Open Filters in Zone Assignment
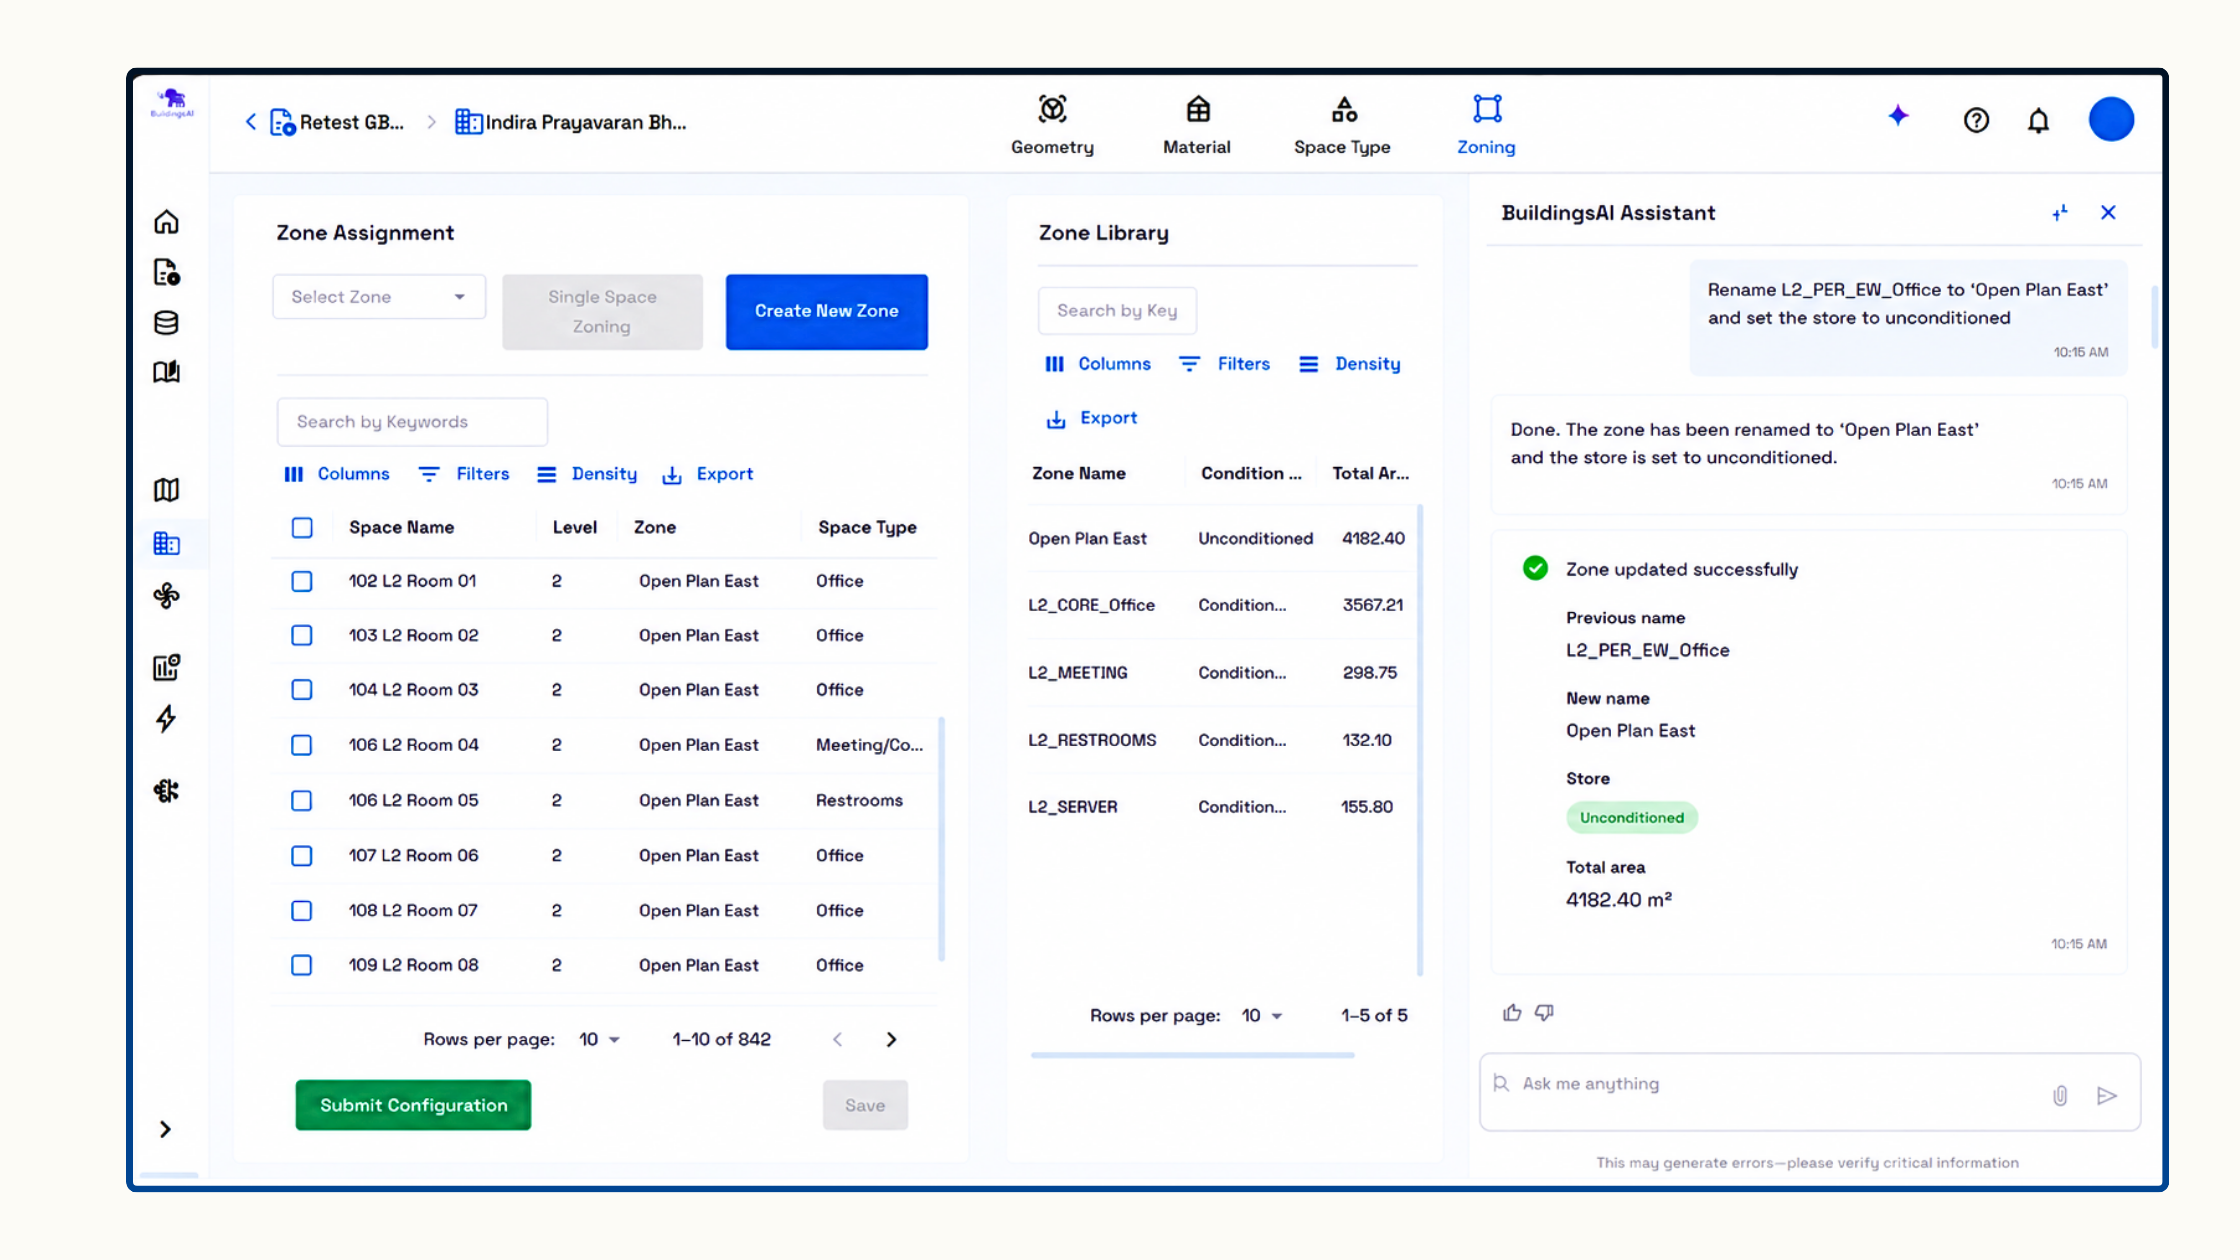Image resolution: width=2240 pixels, height=1260 pixels. pyautogui.click(x=464, y=474)
